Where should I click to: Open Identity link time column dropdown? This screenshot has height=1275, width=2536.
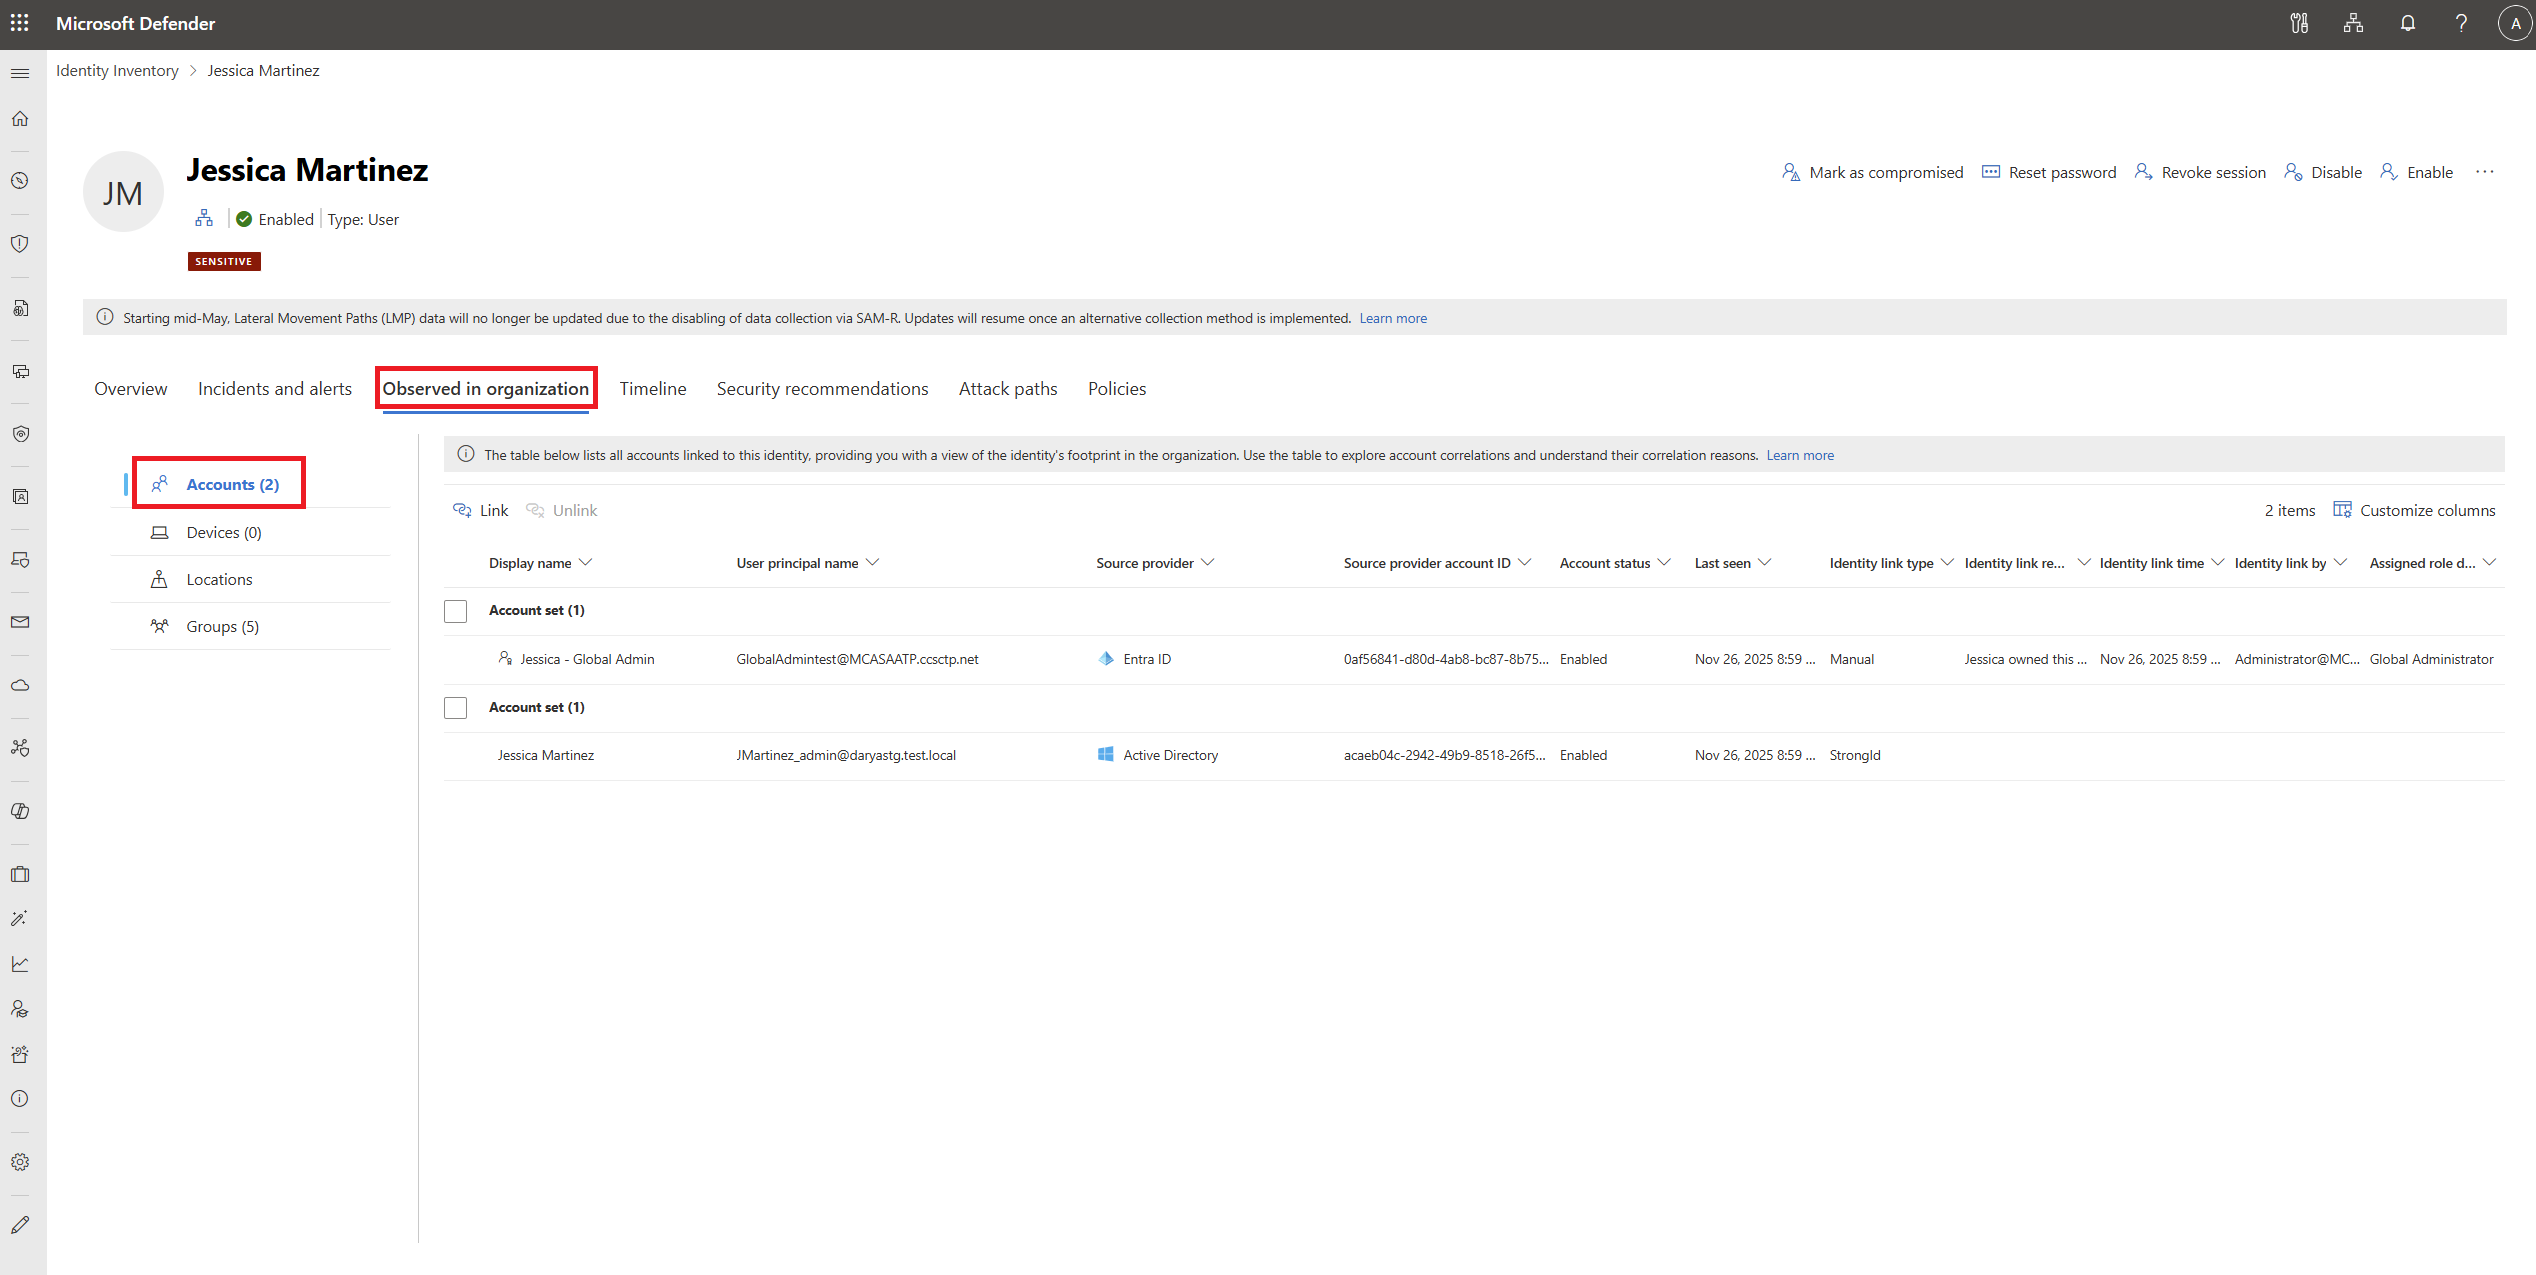[2218, 563]
